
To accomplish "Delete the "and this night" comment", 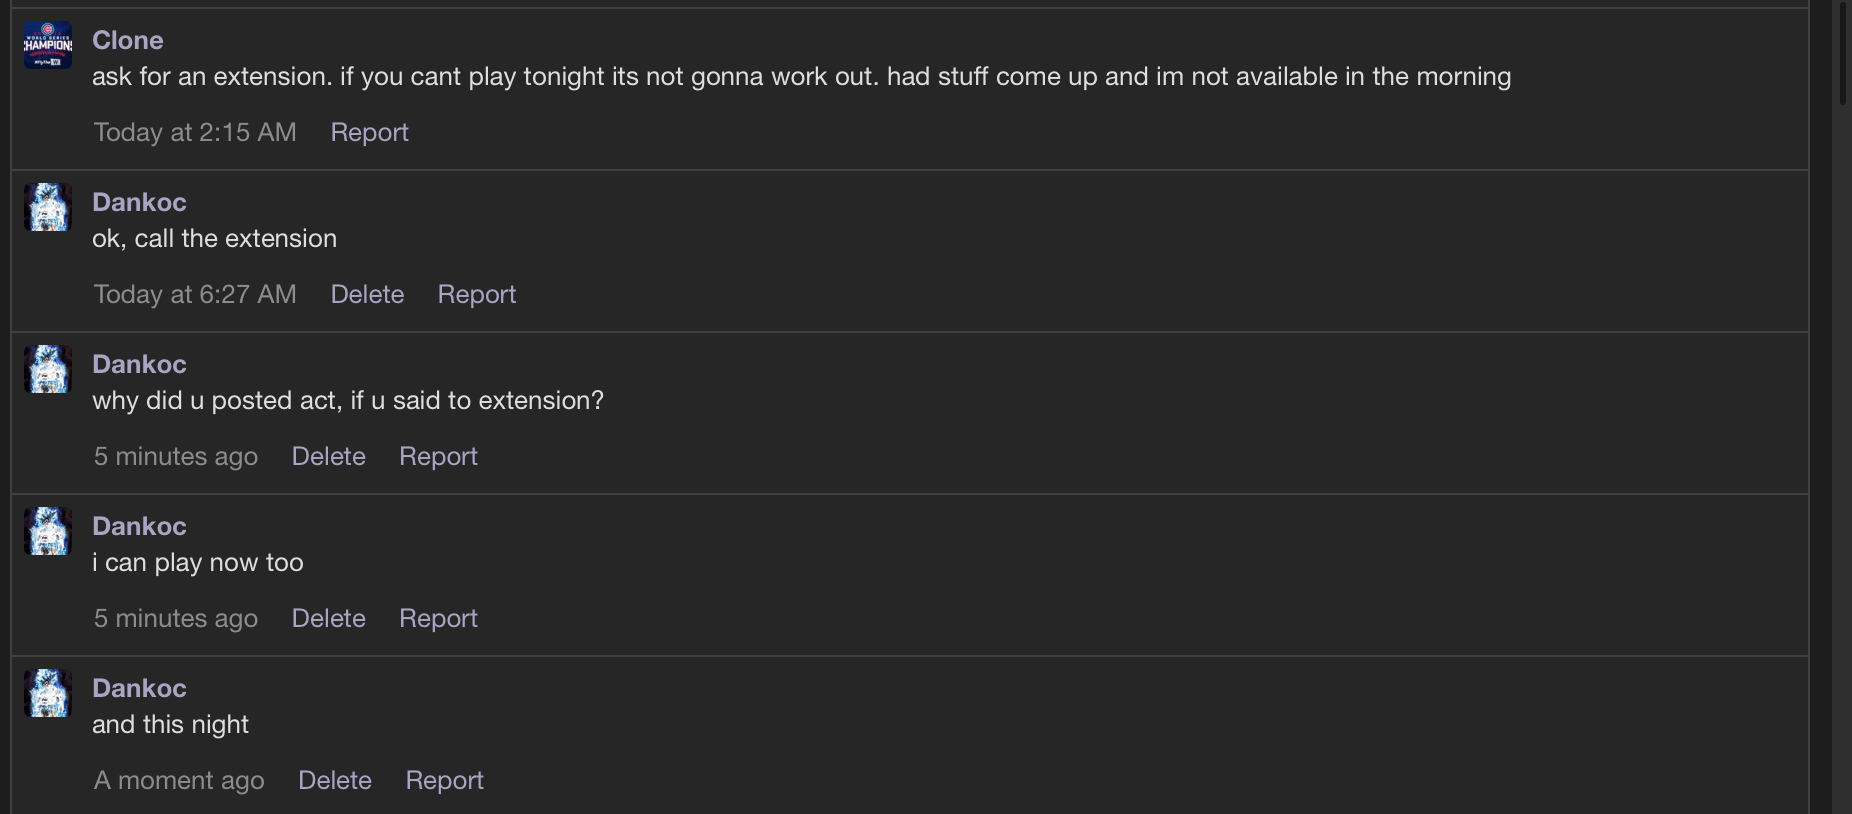I will (x=334, y=780).
